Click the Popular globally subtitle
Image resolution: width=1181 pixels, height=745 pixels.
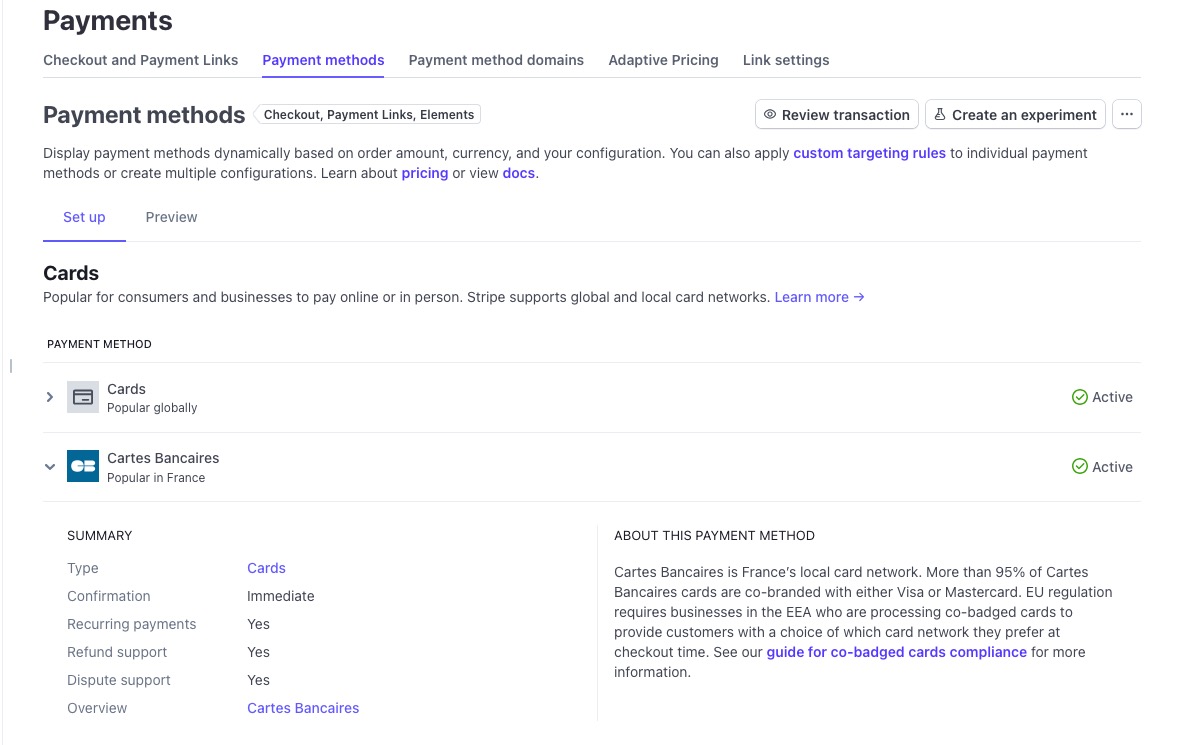coord(152,408)
